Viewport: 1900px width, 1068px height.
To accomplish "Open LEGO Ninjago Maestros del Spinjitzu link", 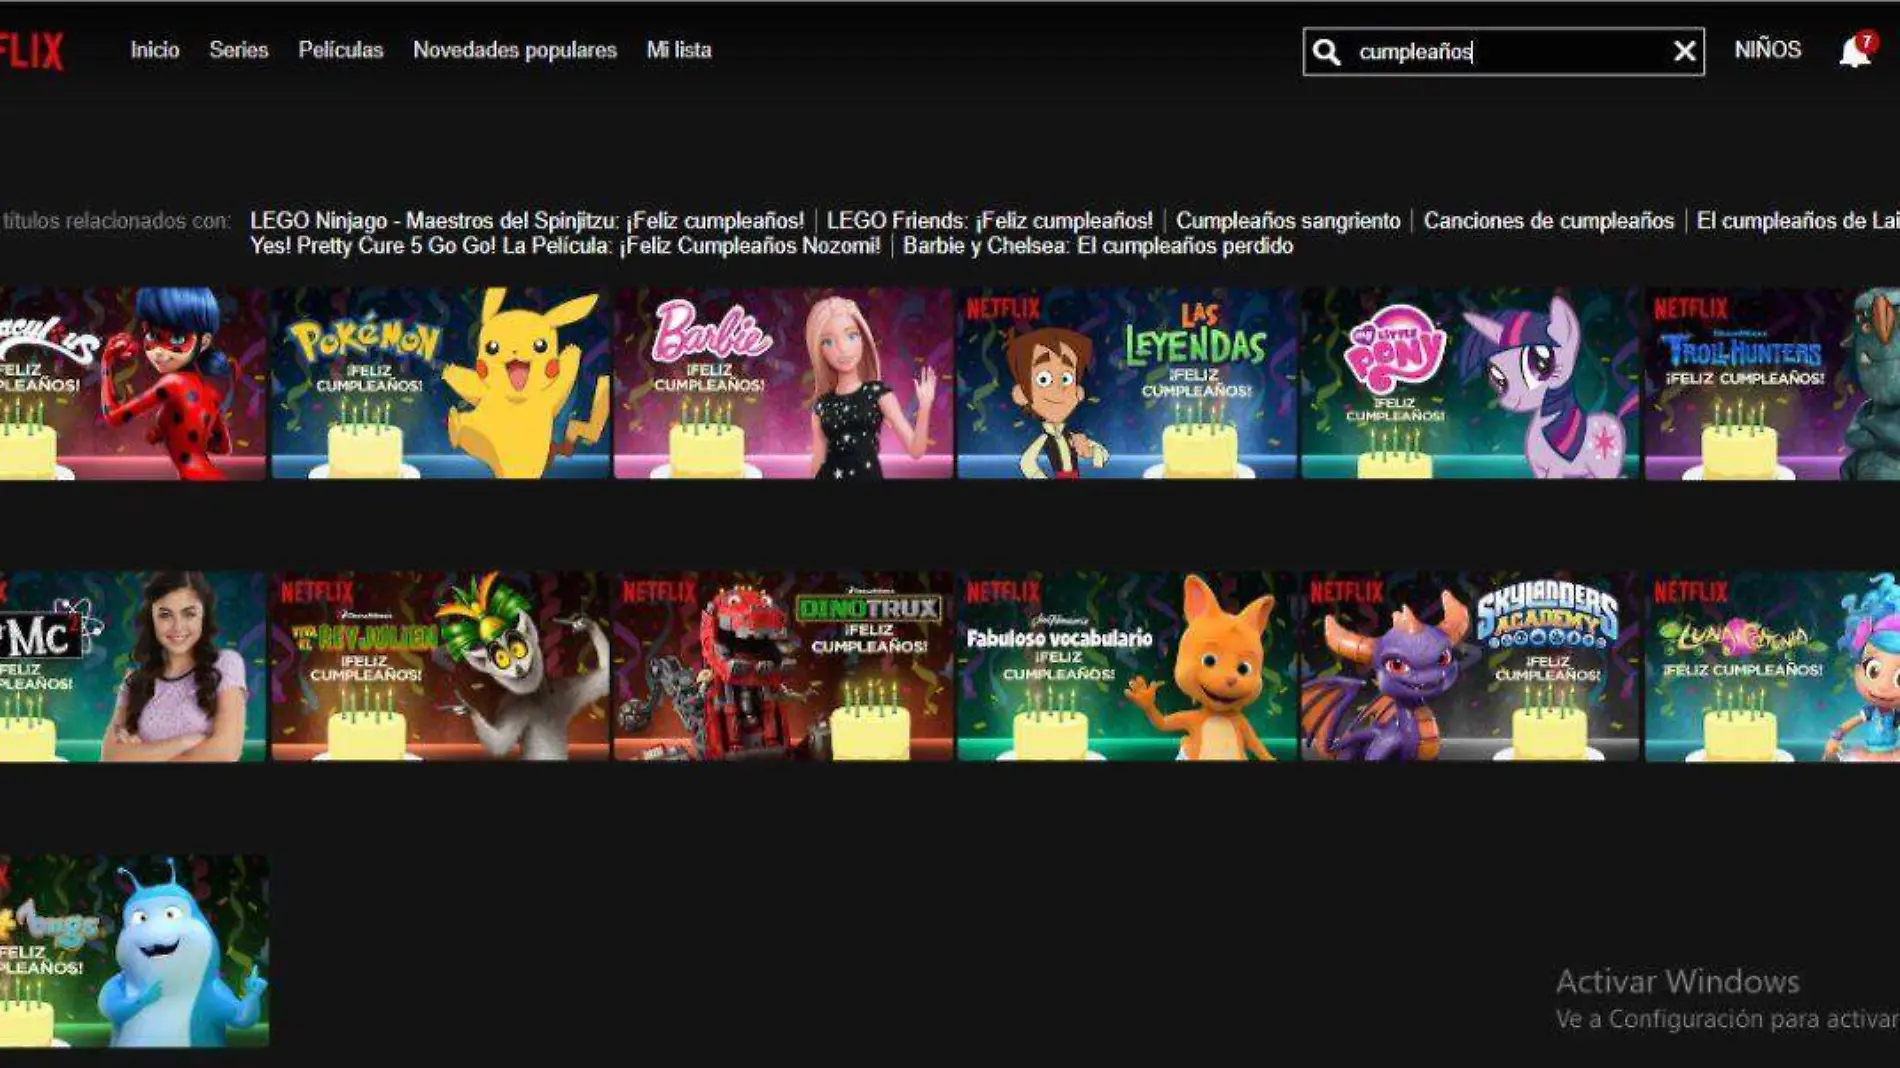I will pyautogui.click(x=527, y=221).
